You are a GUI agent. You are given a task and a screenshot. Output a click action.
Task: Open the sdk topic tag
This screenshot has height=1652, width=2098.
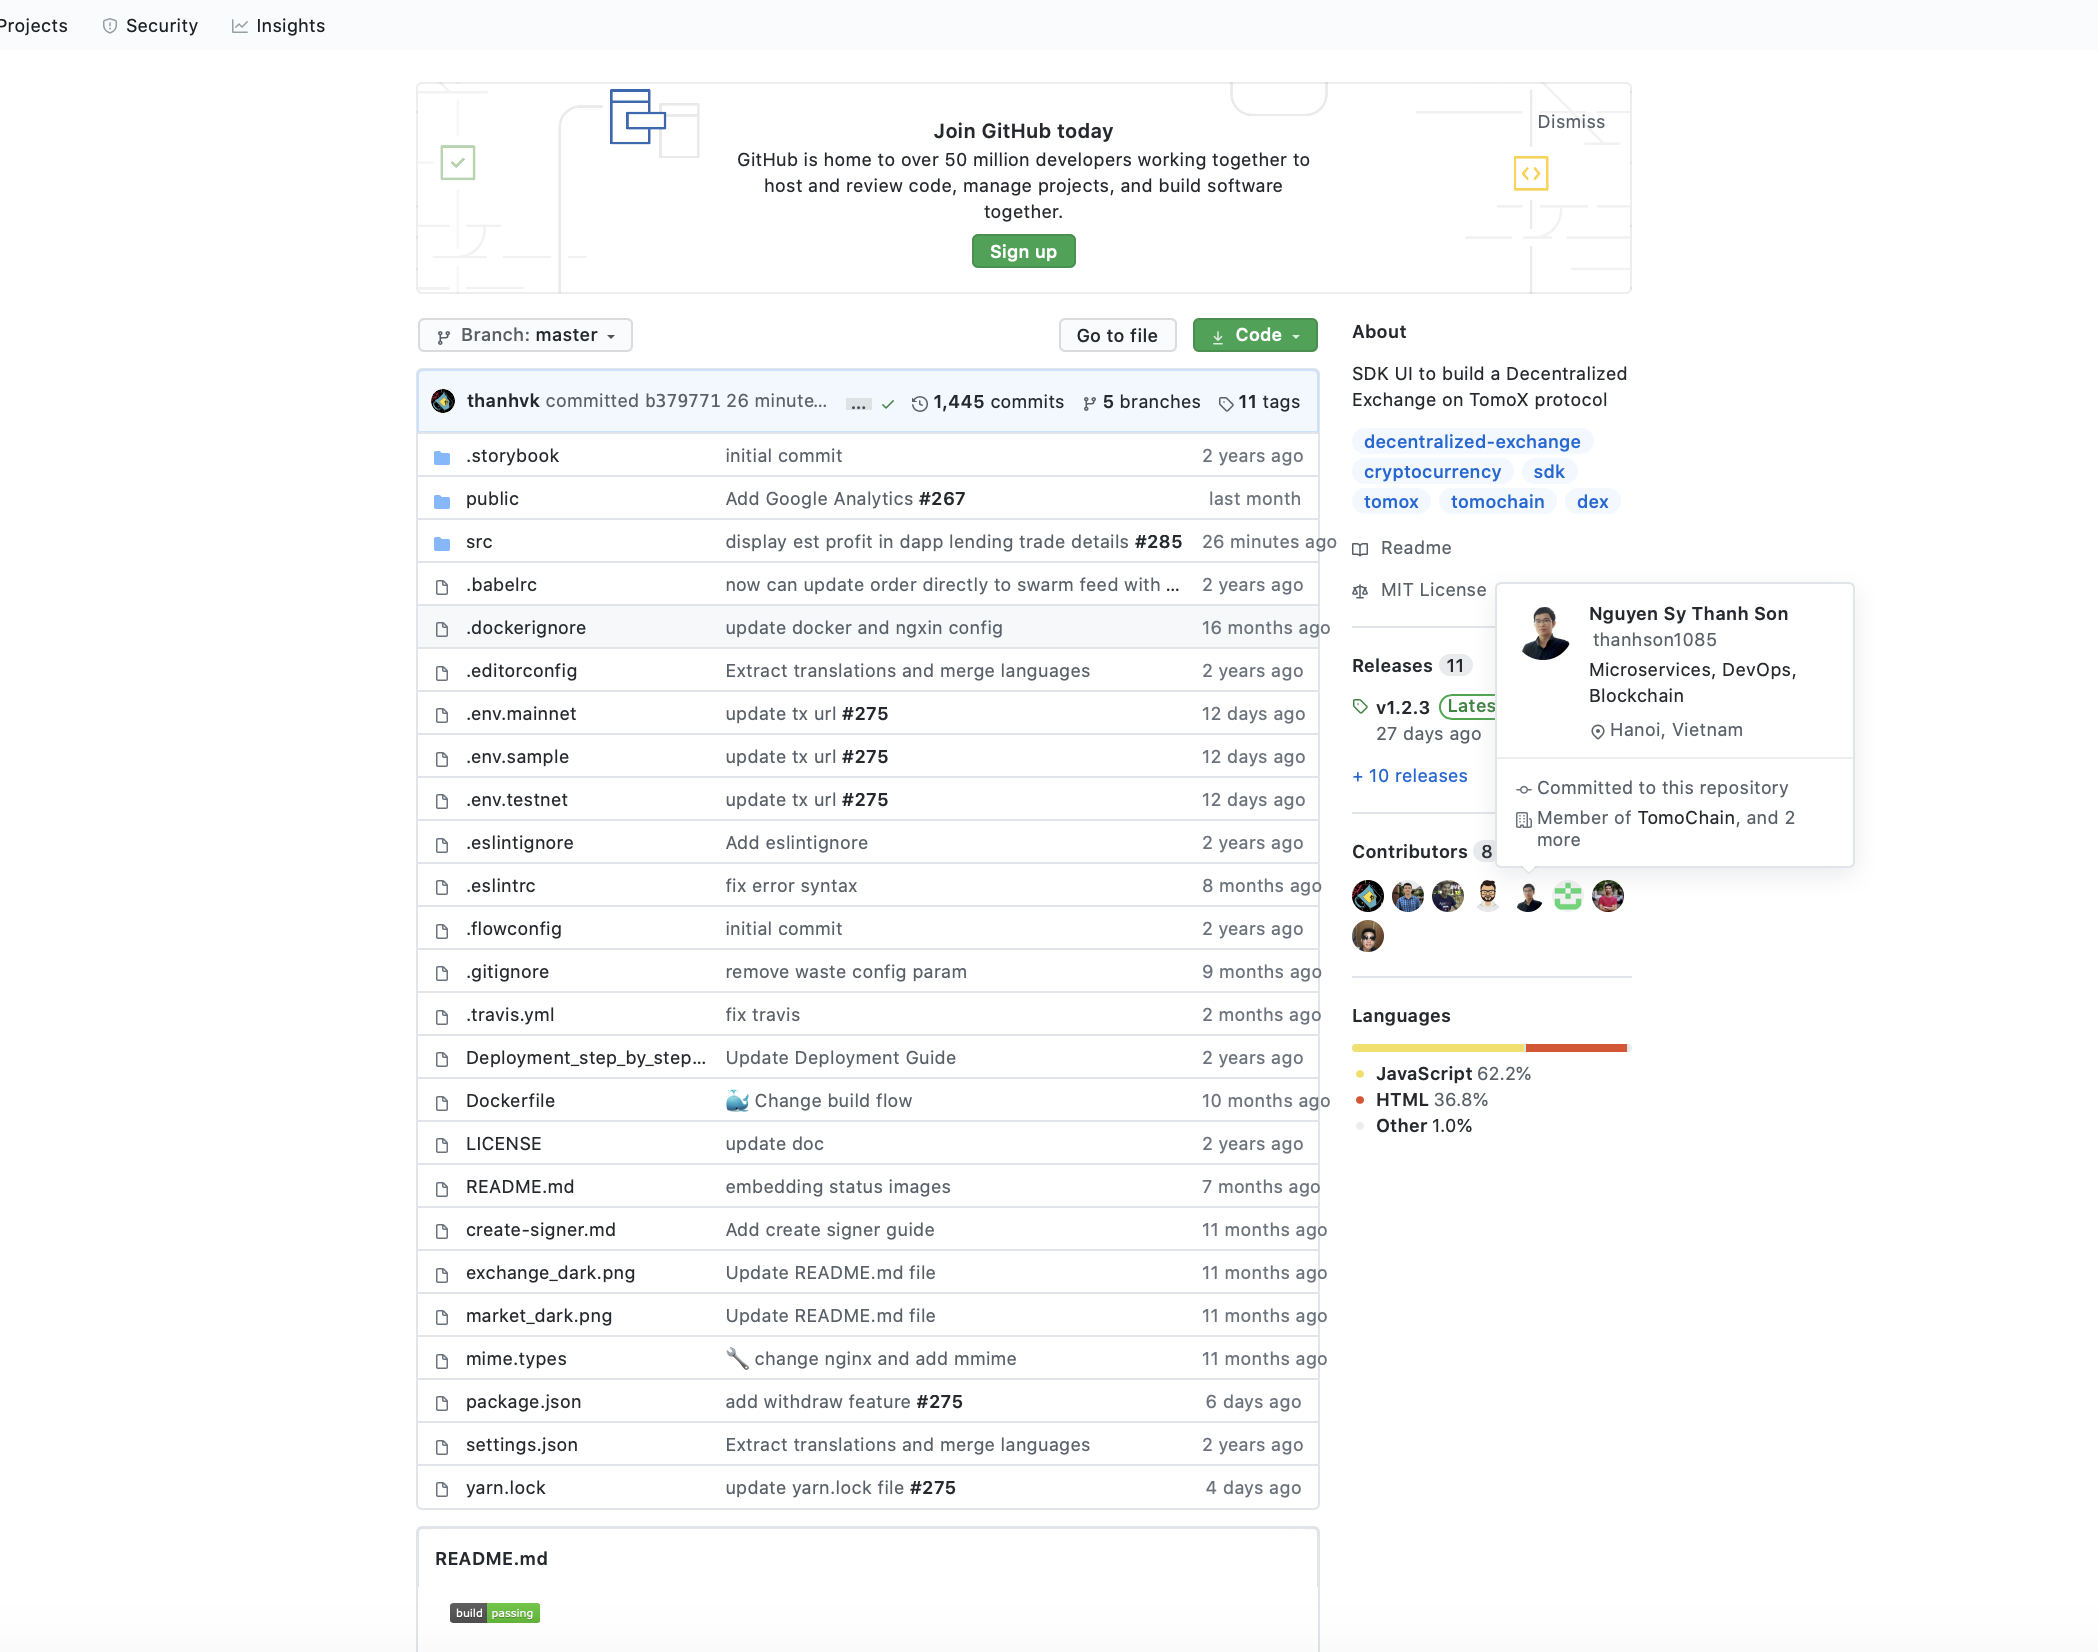(1549, 472)
